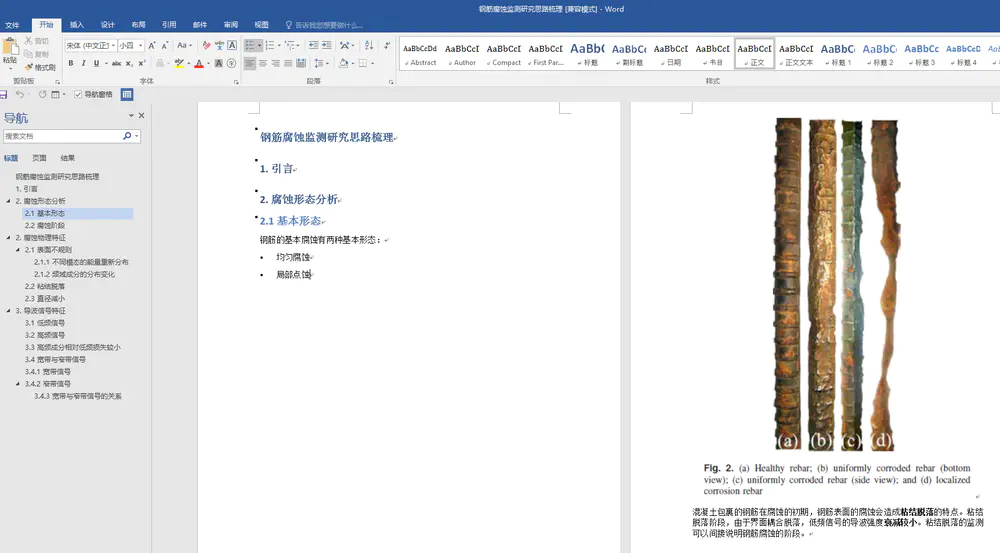Go to '2.2 腐蚀阶段' heading in navigation
This screenshot has width=1000, height=553.
[45, 225]
